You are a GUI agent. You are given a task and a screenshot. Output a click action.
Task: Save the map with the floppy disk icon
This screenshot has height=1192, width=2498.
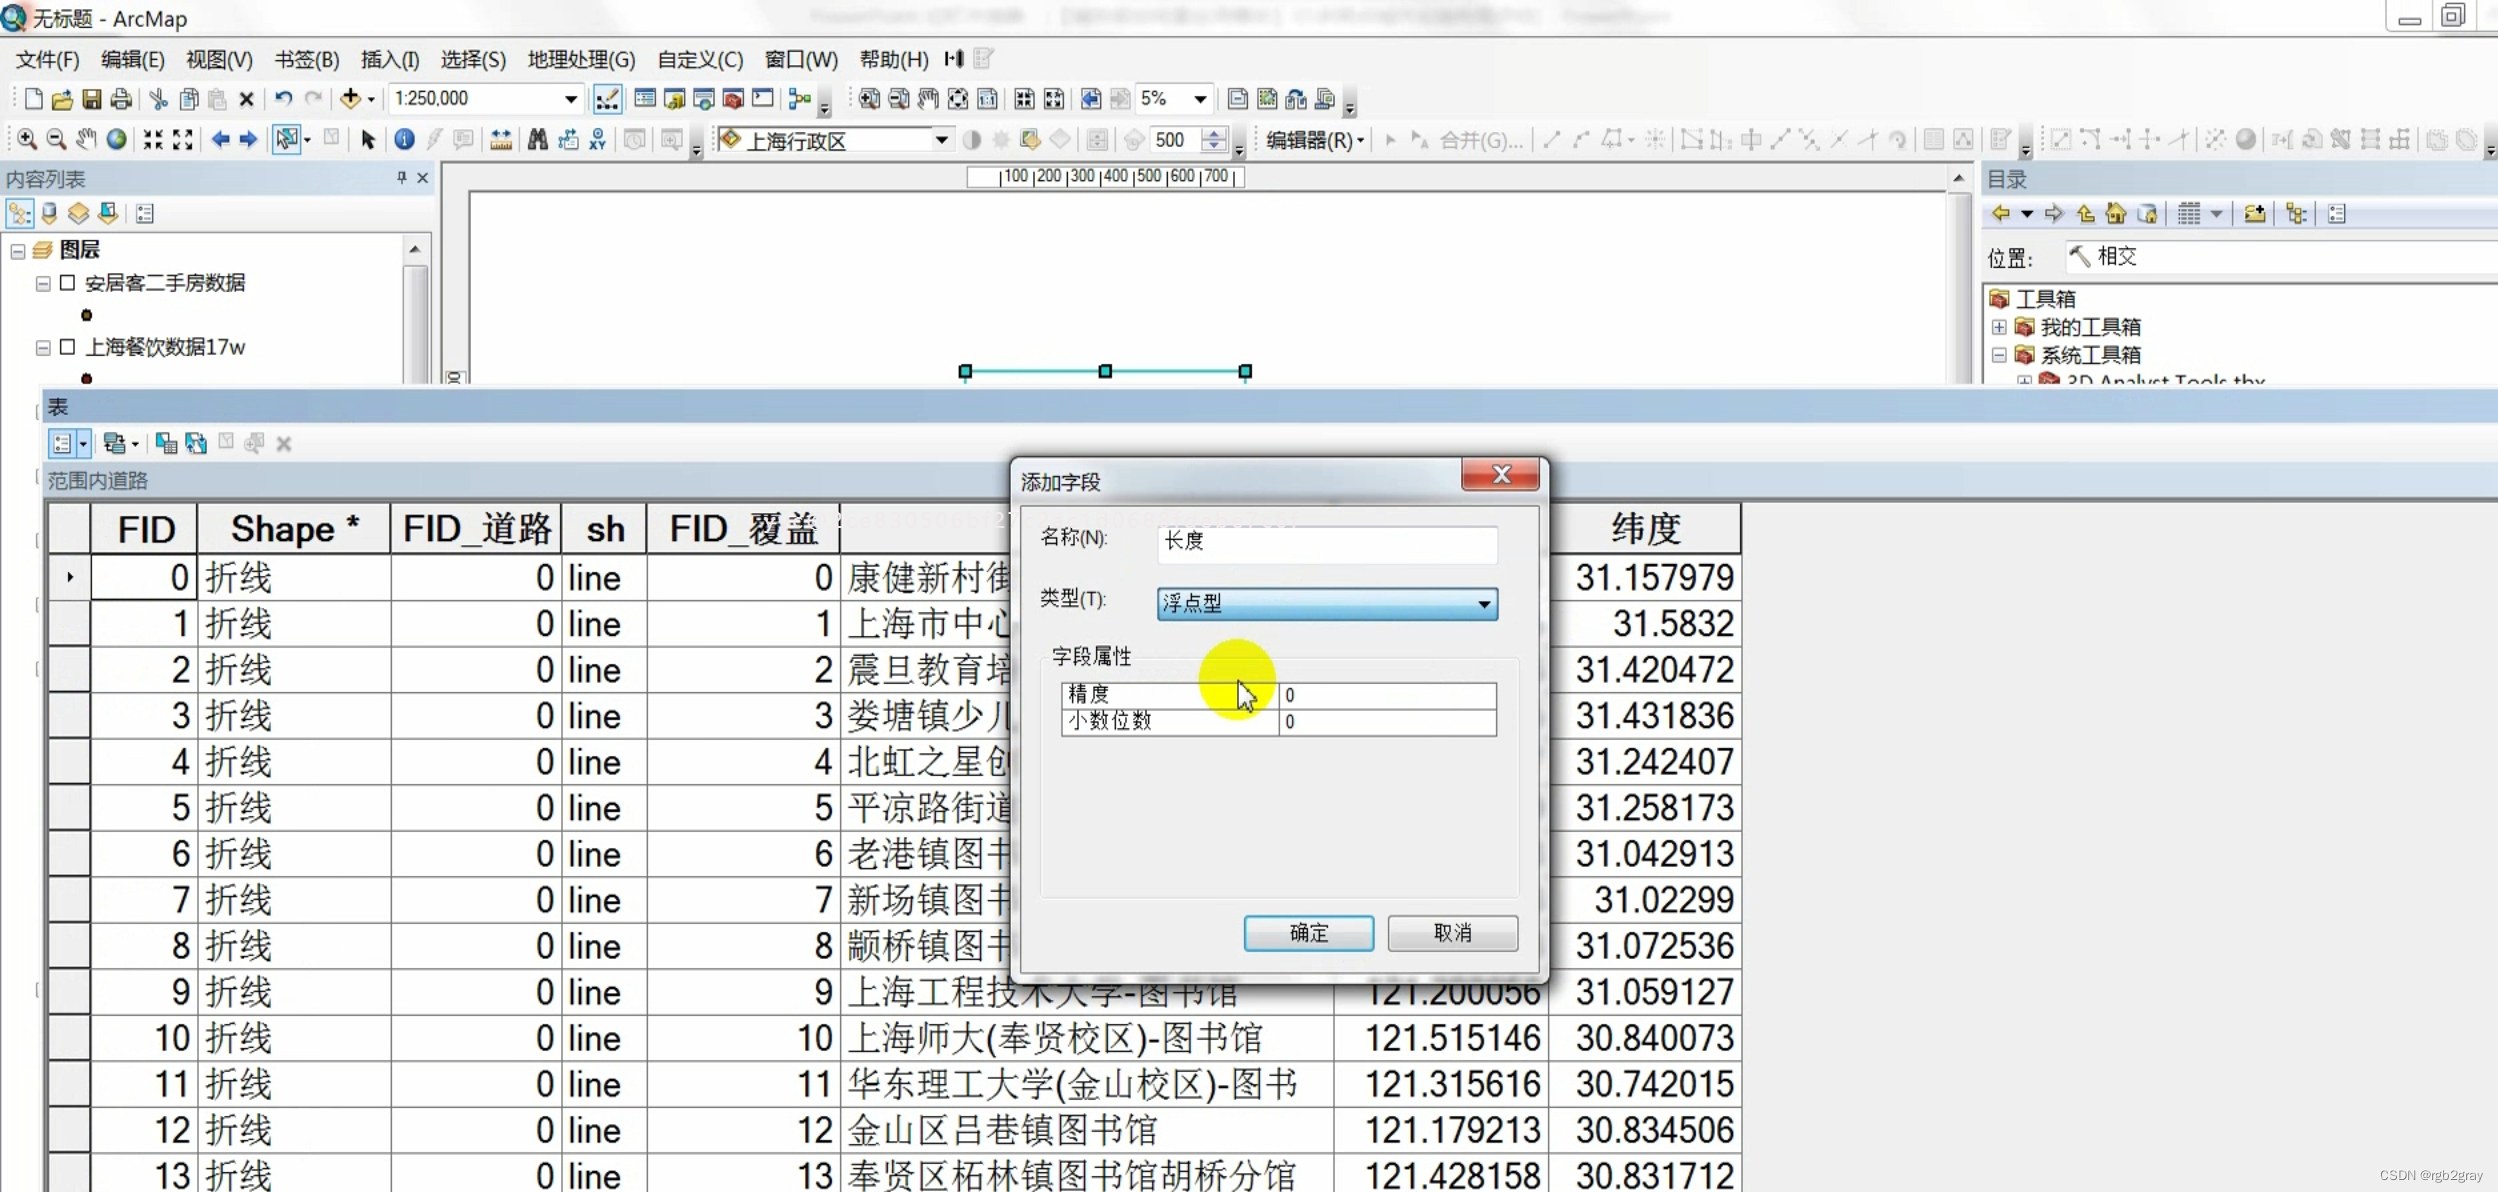coord(91,98)
